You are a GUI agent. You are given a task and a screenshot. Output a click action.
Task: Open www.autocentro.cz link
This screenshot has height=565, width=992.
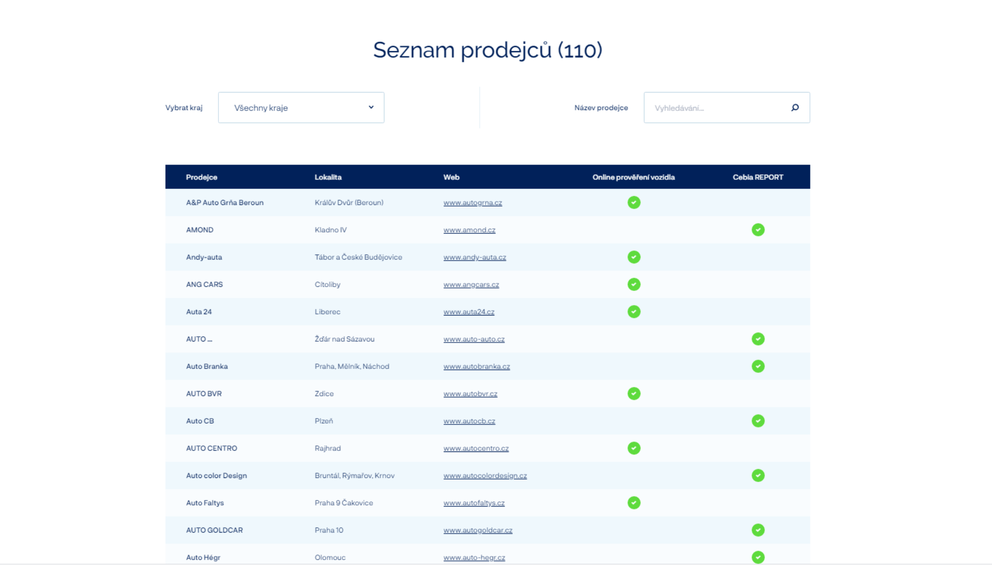pos(476,448)
